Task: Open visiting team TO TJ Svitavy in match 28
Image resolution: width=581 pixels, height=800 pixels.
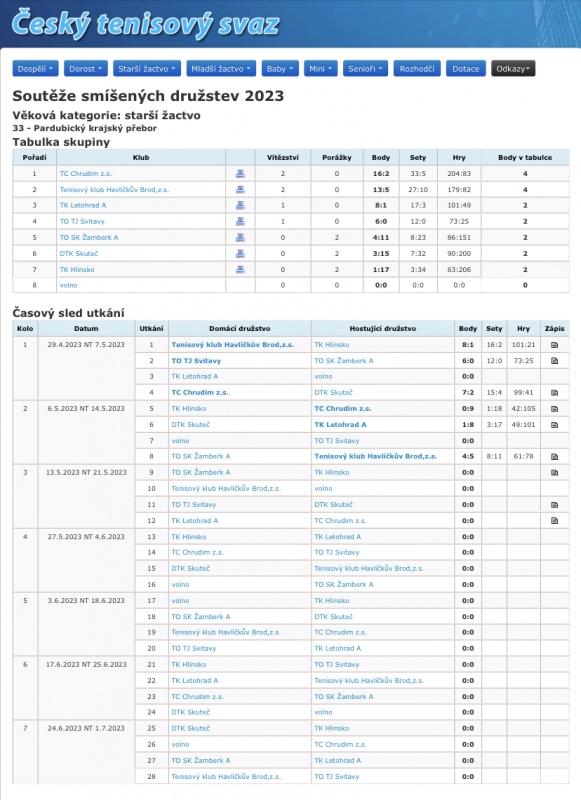Action: (337, 777)
